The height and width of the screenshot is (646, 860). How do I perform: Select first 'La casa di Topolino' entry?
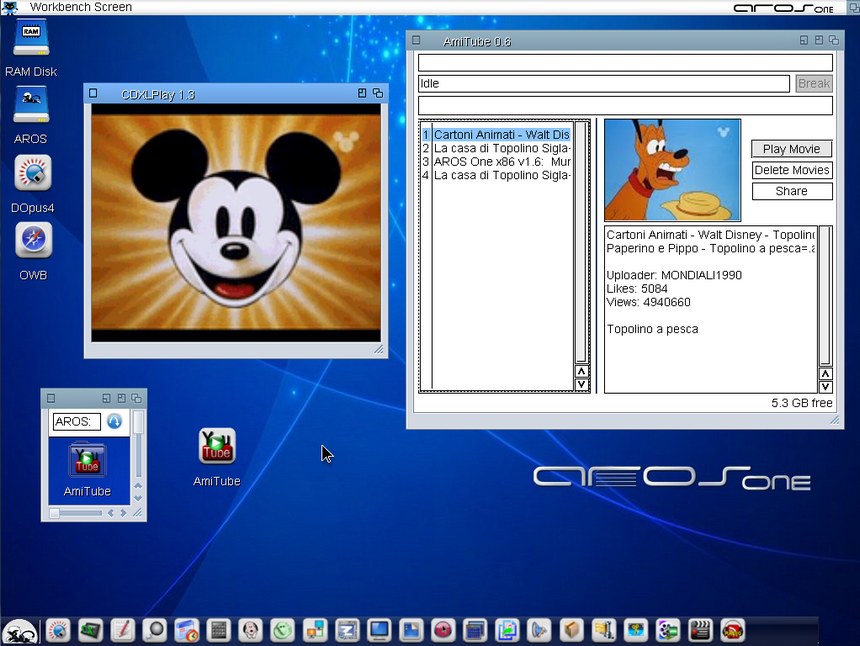502,148
